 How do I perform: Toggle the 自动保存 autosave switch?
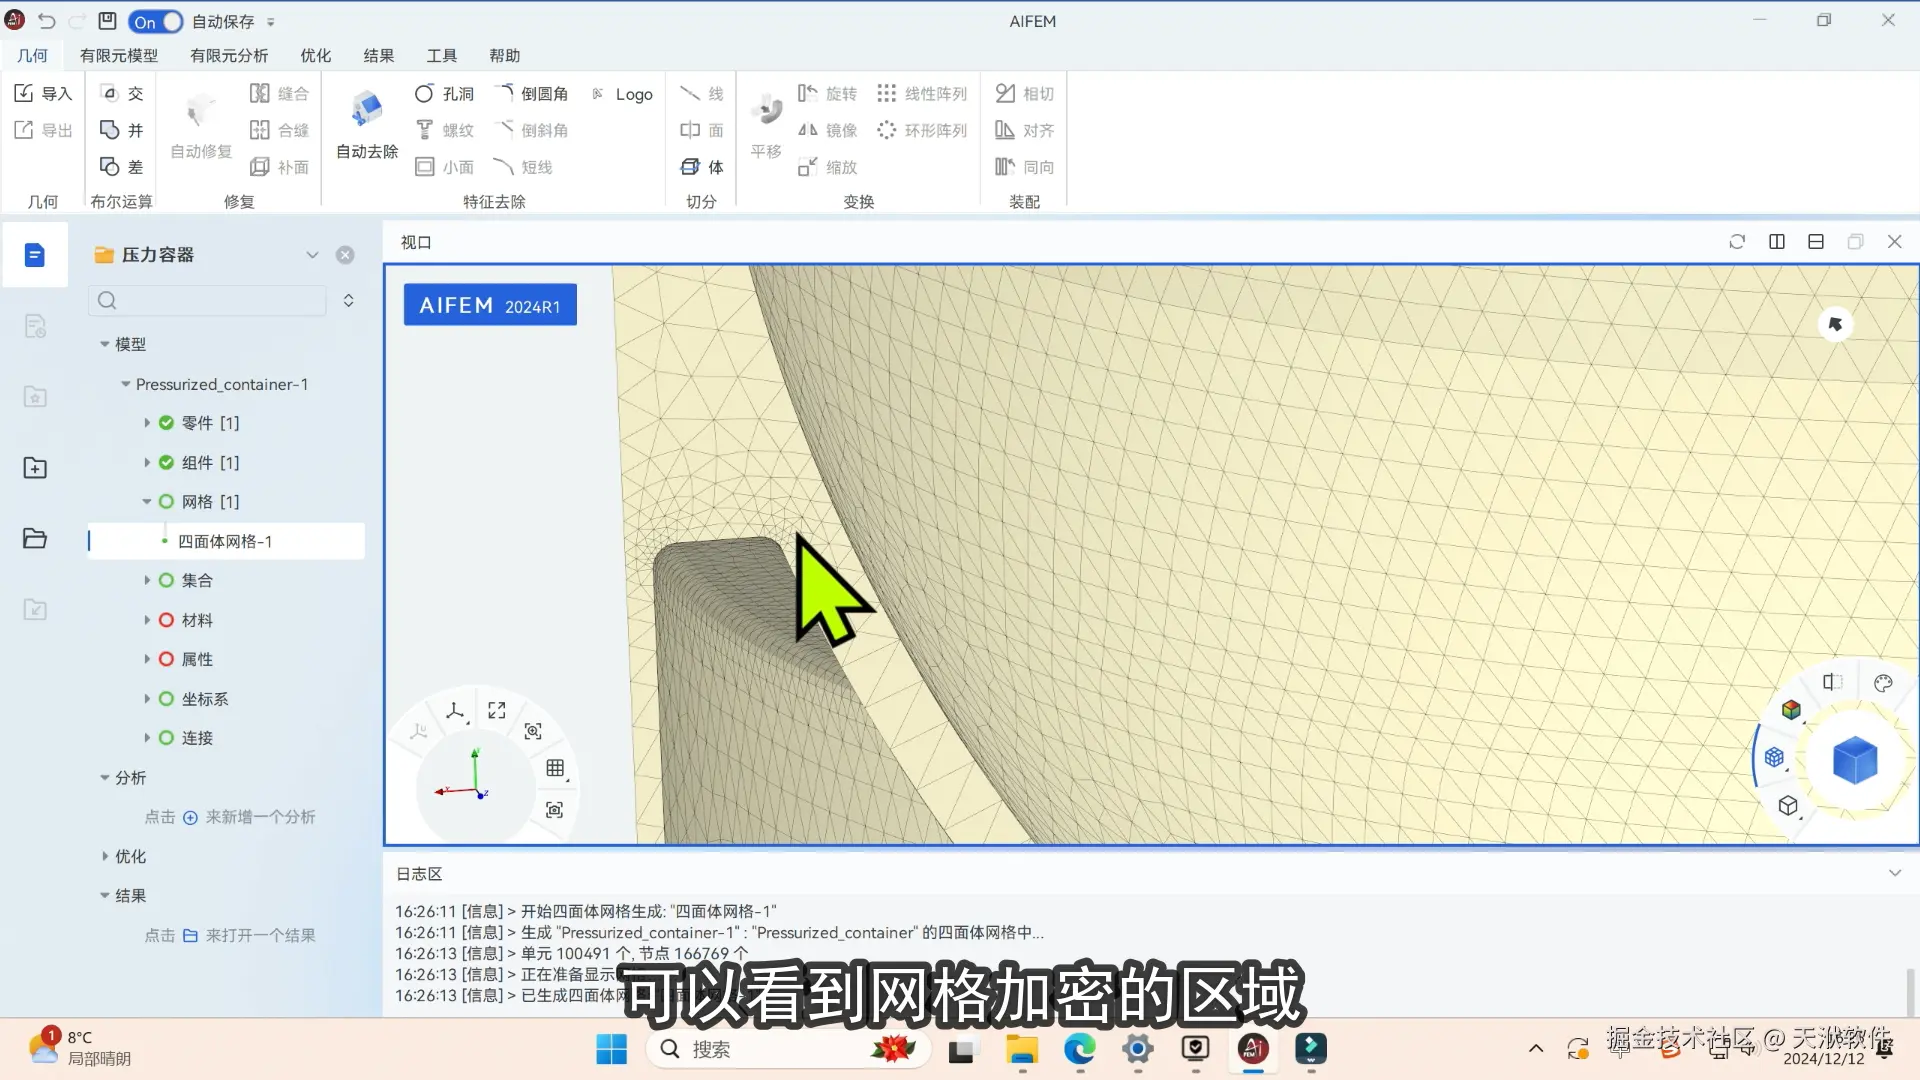(x=156, y=21)
